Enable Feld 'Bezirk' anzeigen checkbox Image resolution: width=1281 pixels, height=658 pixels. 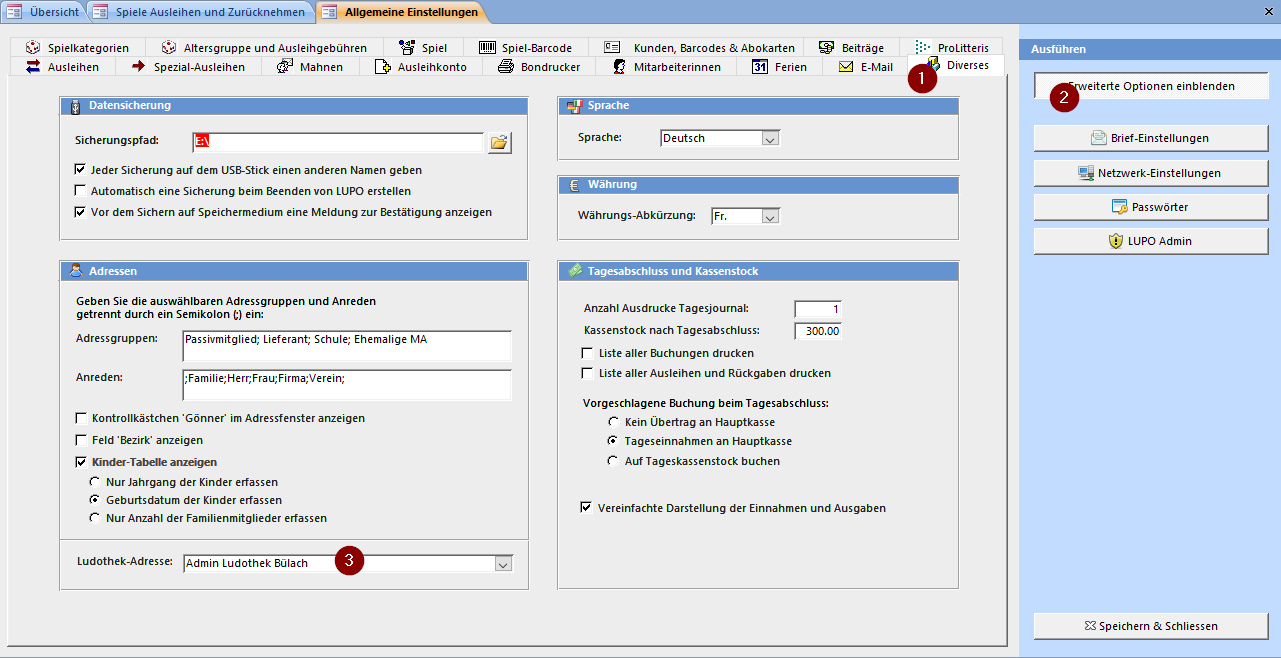click(x=82, y=440)
